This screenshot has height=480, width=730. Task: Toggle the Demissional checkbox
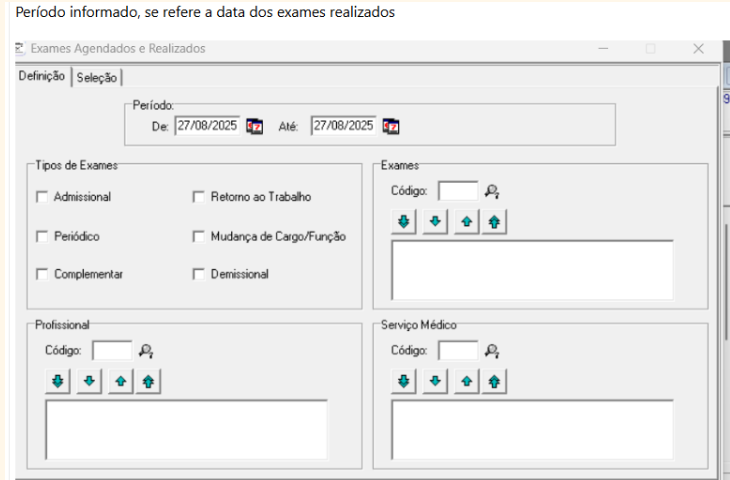coord(198,274)
